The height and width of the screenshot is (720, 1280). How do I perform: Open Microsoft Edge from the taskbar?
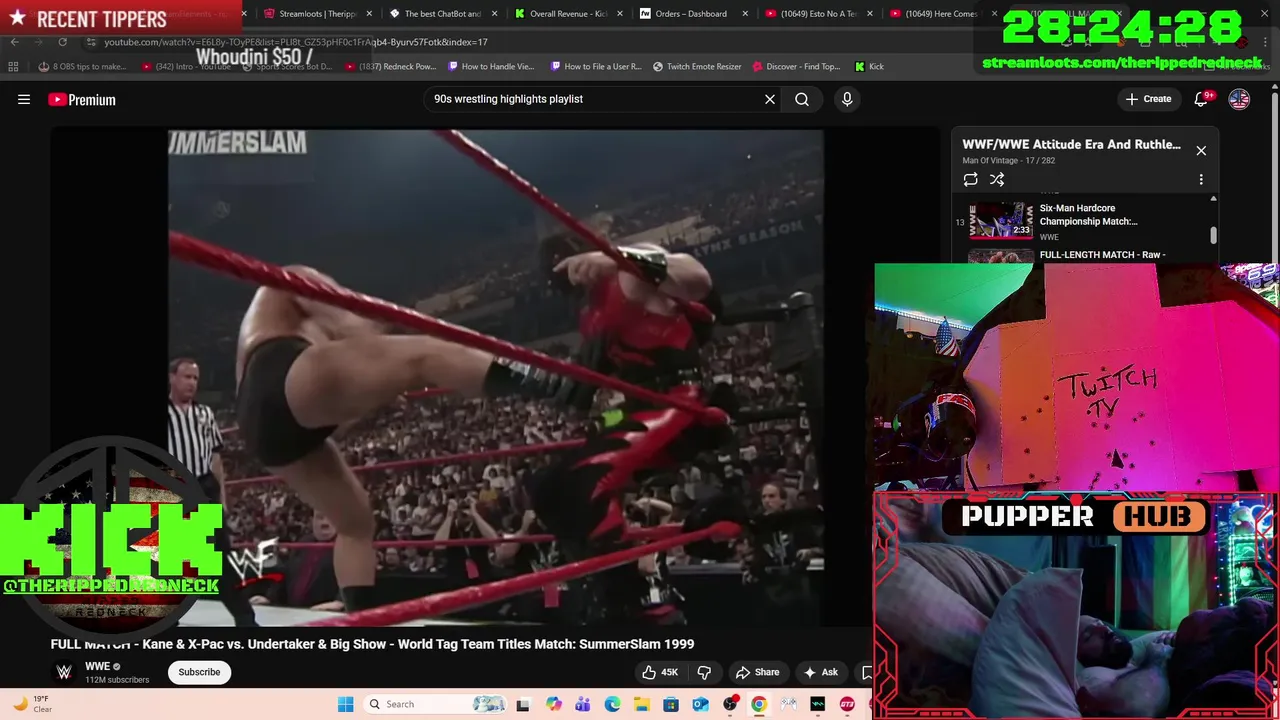tap(612, 704)
